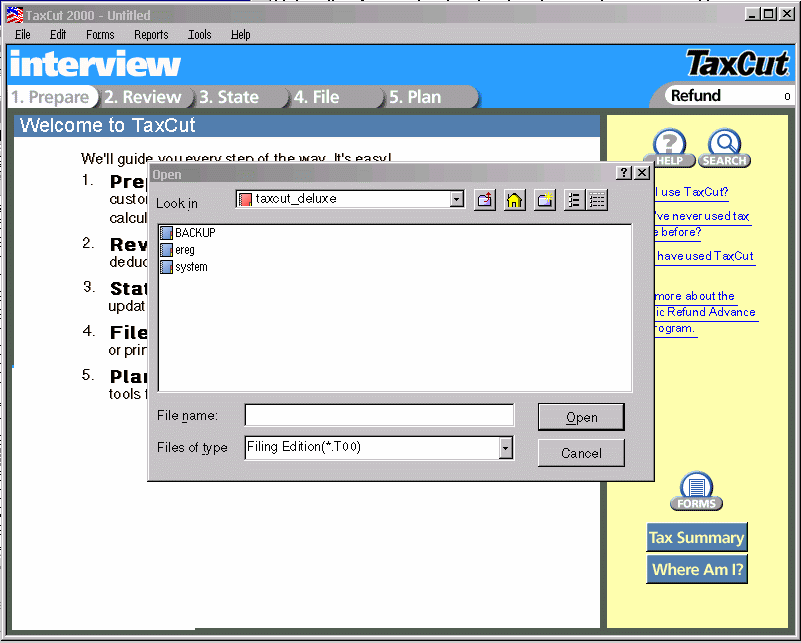Image resolution: width=801 pixels, height=643 pixels.
Task: Click the Open dialog's question mark help button
Action: [x=624, y=173]
